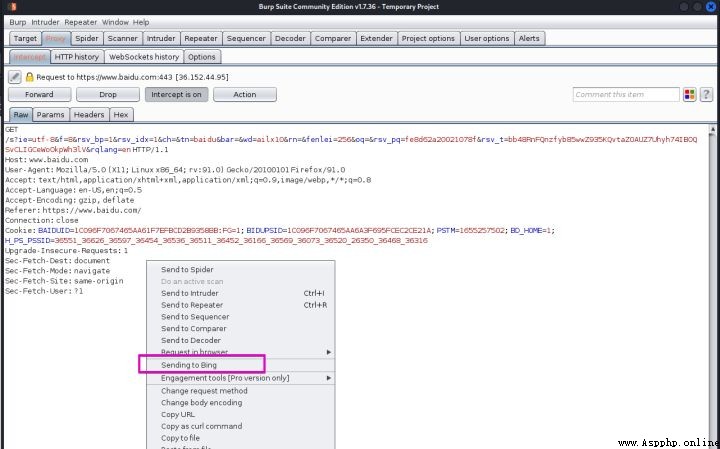Image resolution: width=720 pixels, height=449 pixels.
Task: Open the Alerts tab
Action: tap(529, 39)
